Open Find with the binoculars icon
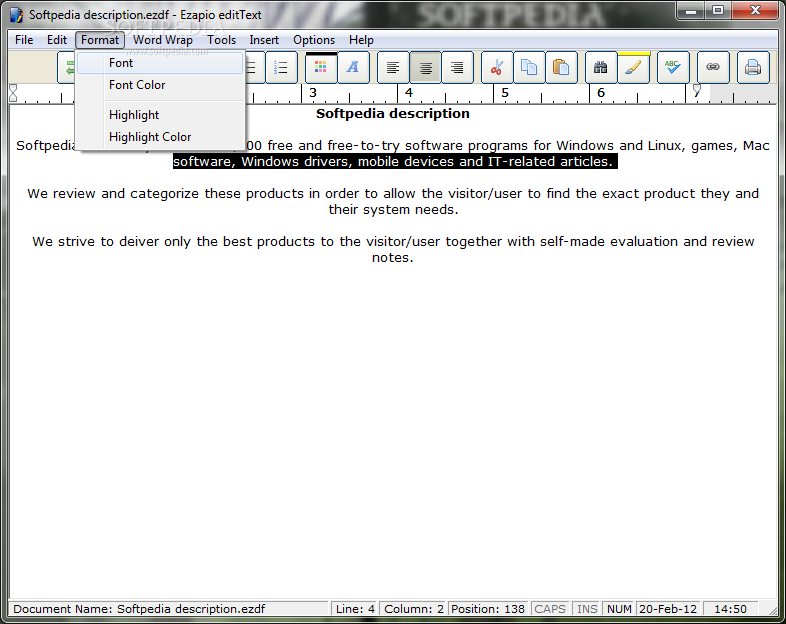786x624 pixels. click(601, 68)
